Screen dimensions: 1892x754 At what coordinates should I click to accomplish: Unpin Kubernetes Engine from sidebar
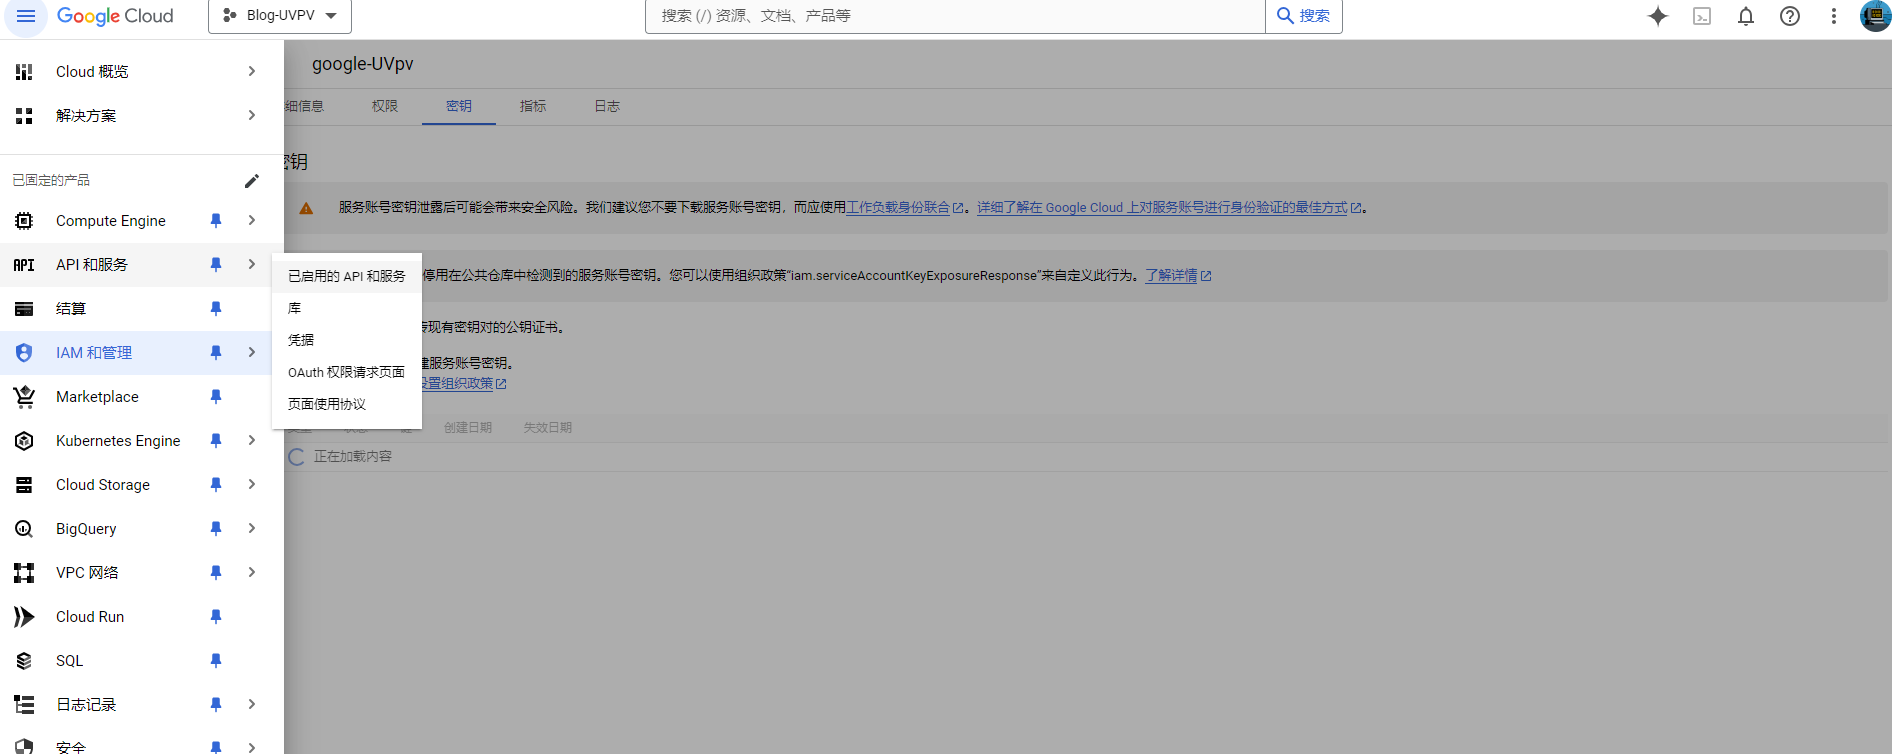[x=216, y=441]
